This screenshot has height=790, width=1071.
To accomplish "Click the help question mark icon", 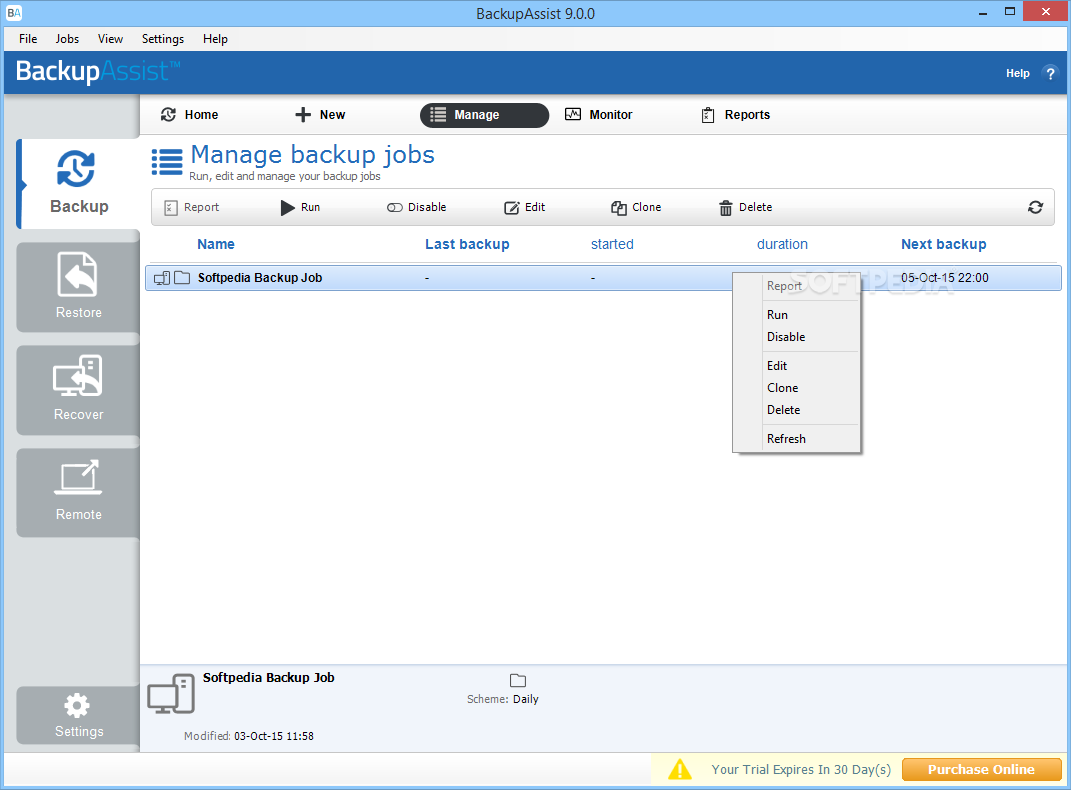I will click(1050, 73).
